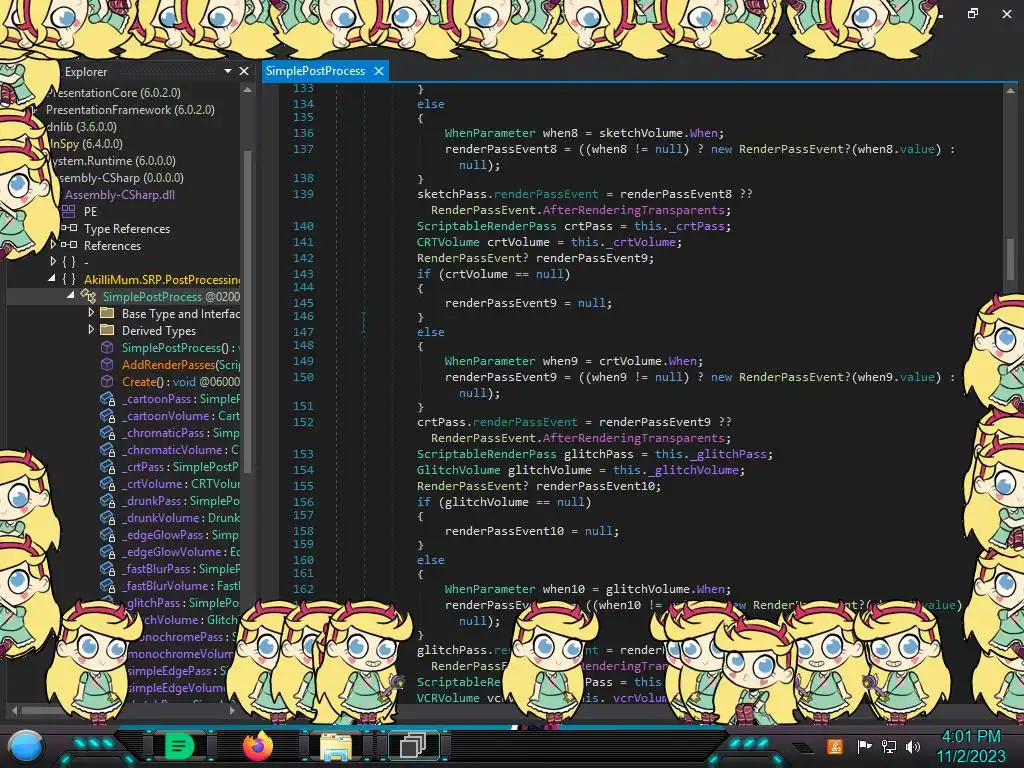This screenshot has width=1024, height=768.
Task: Click WhenParameter type on line 149
Action: click(x=490, y=360)
